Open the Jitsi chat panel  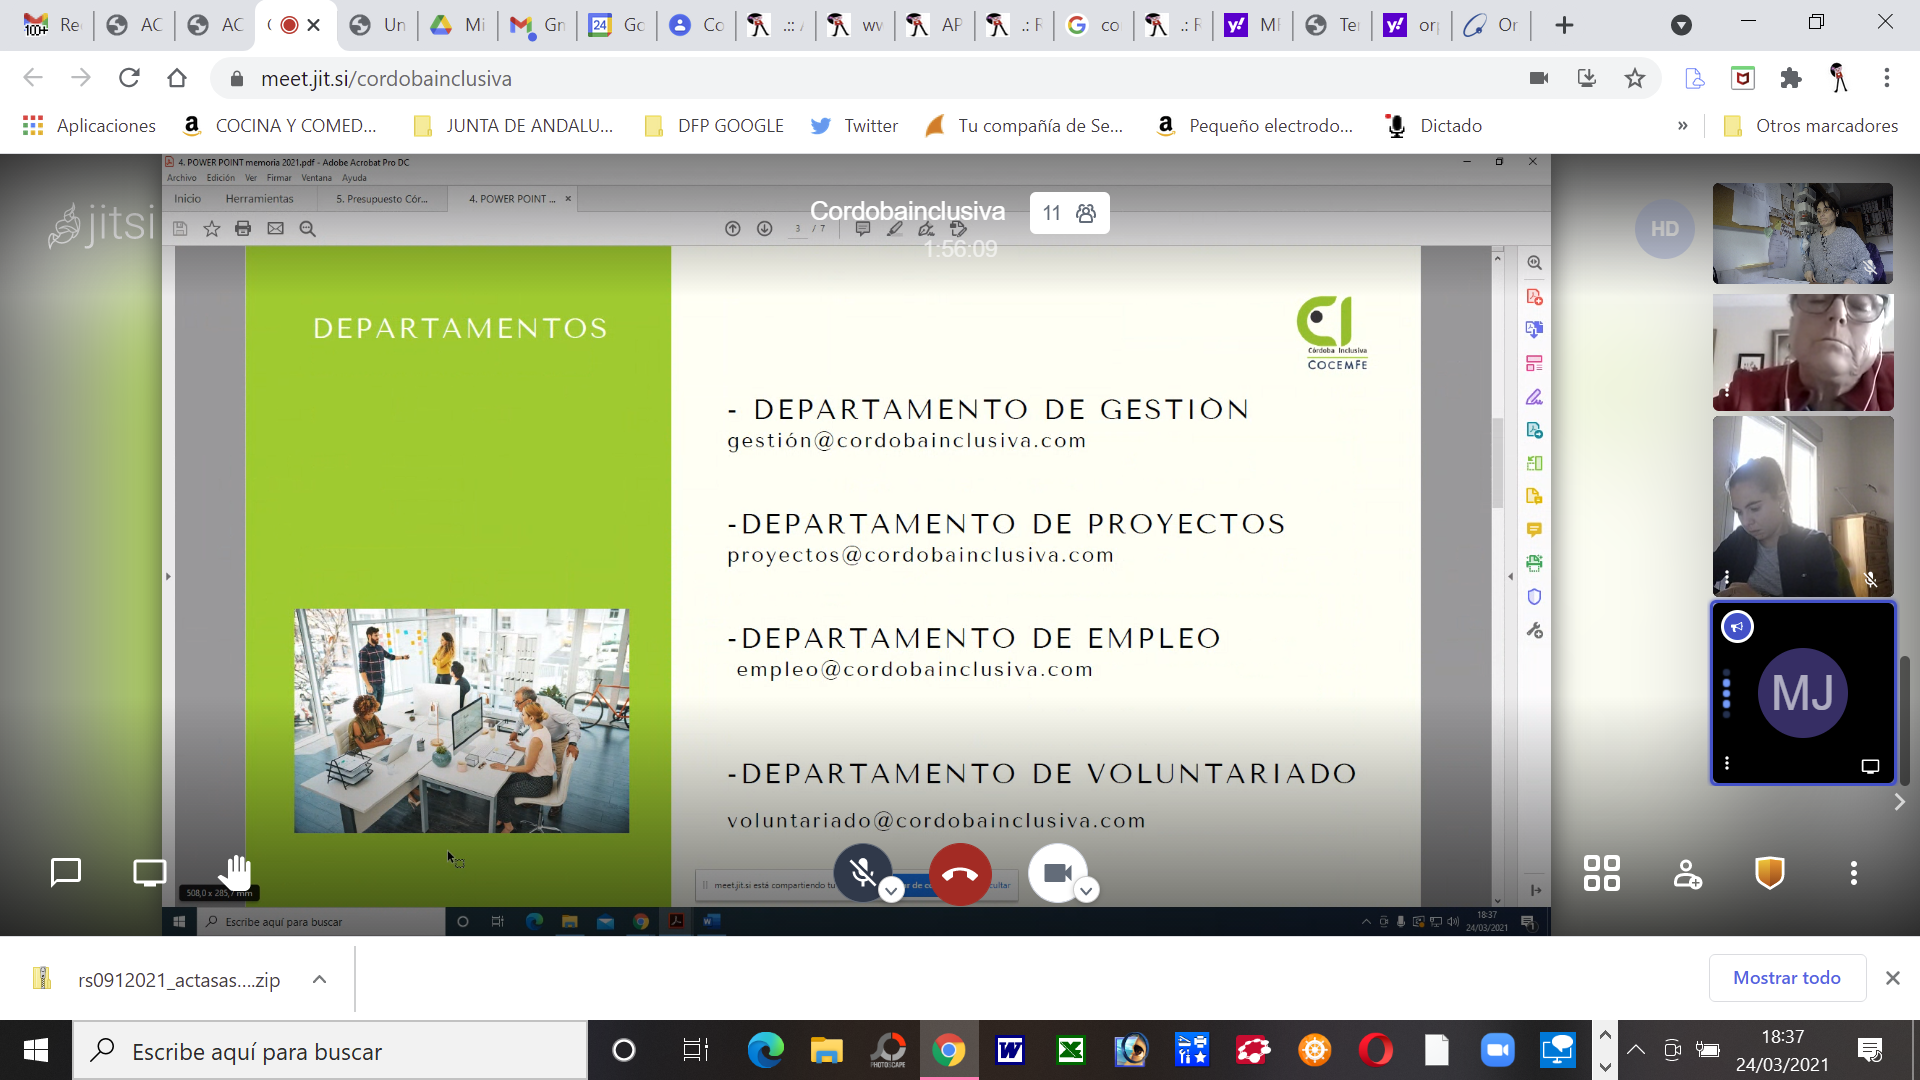pos(66,873)
